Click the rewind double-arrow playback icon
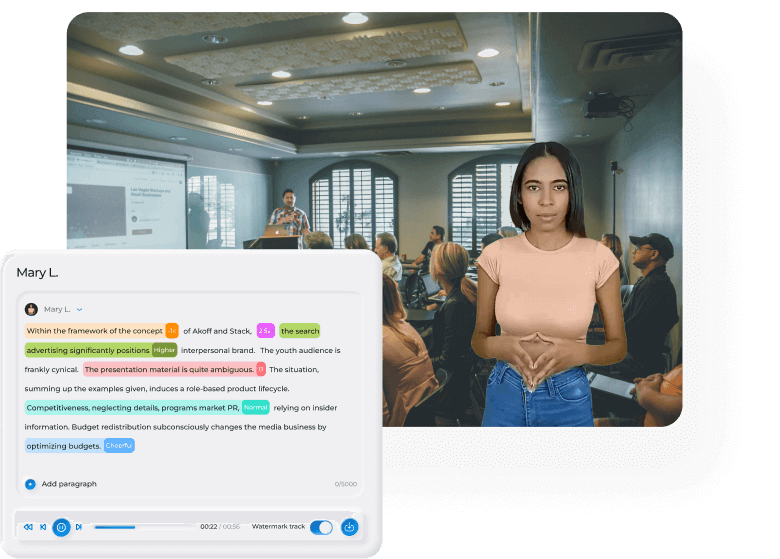Viewport: 780px width, 559px height. 28,527
